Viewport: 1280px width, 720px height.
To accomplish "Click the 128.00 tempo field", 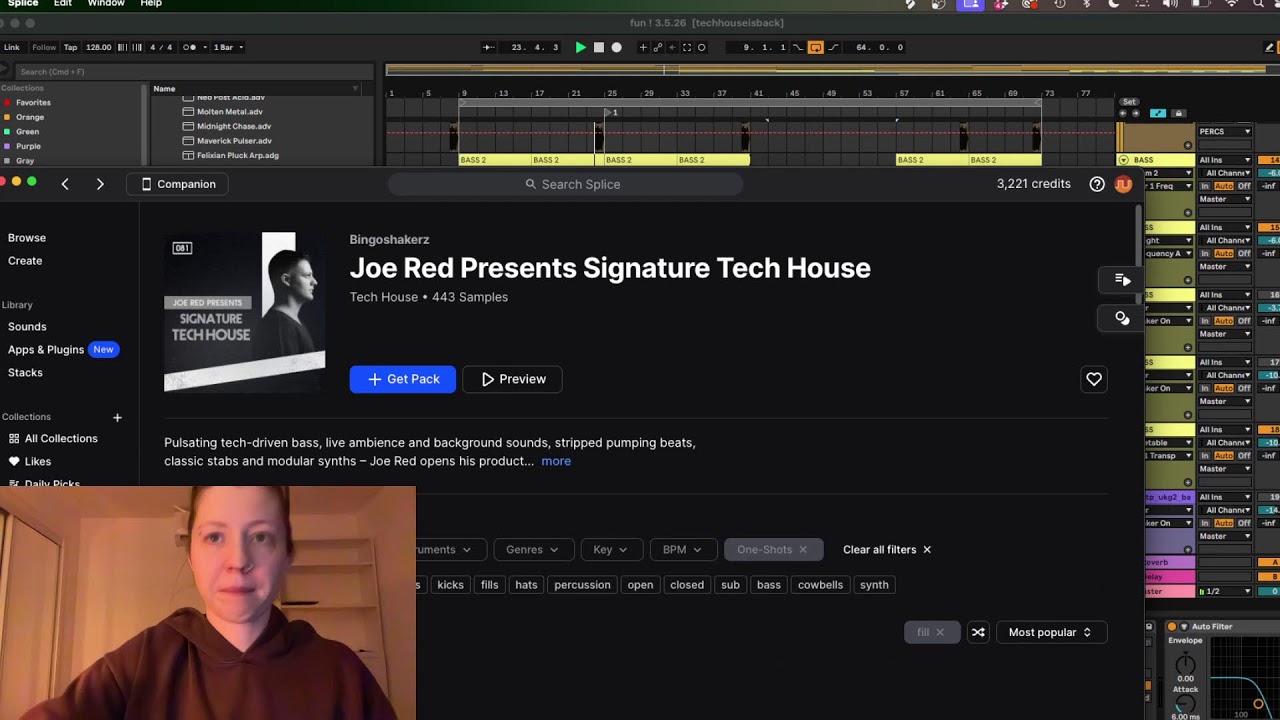I will tap(99, 47).
